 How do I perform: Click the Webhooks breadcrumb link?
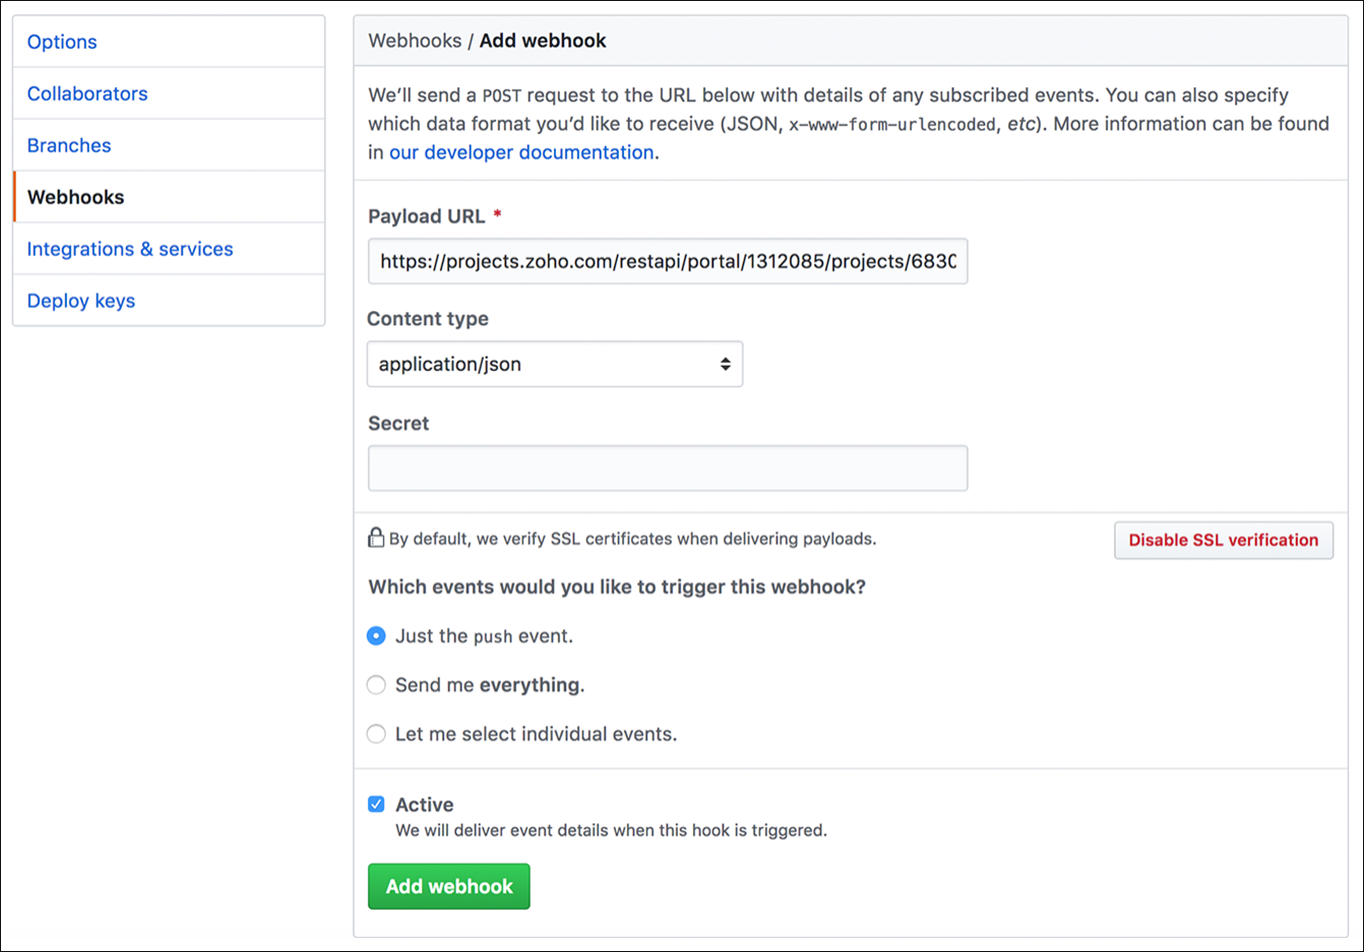pos(414,41)
